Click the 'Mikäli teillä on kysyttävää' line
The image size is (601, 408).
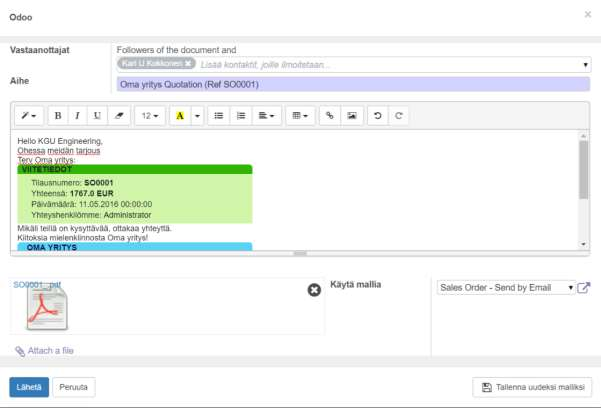[x=95, y=229]
